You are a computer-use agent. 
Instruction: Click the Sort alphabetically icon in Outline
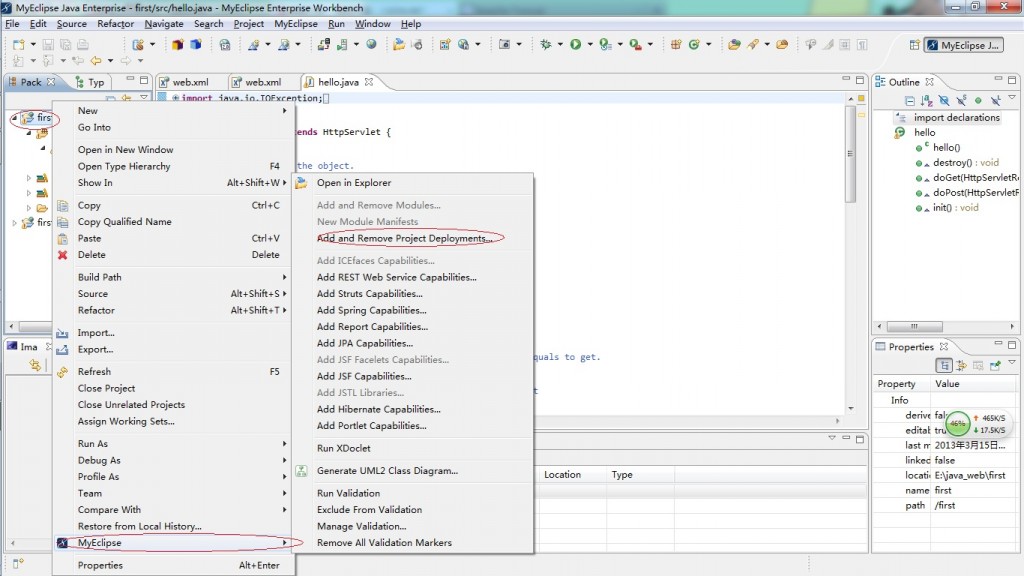point(927,101)
